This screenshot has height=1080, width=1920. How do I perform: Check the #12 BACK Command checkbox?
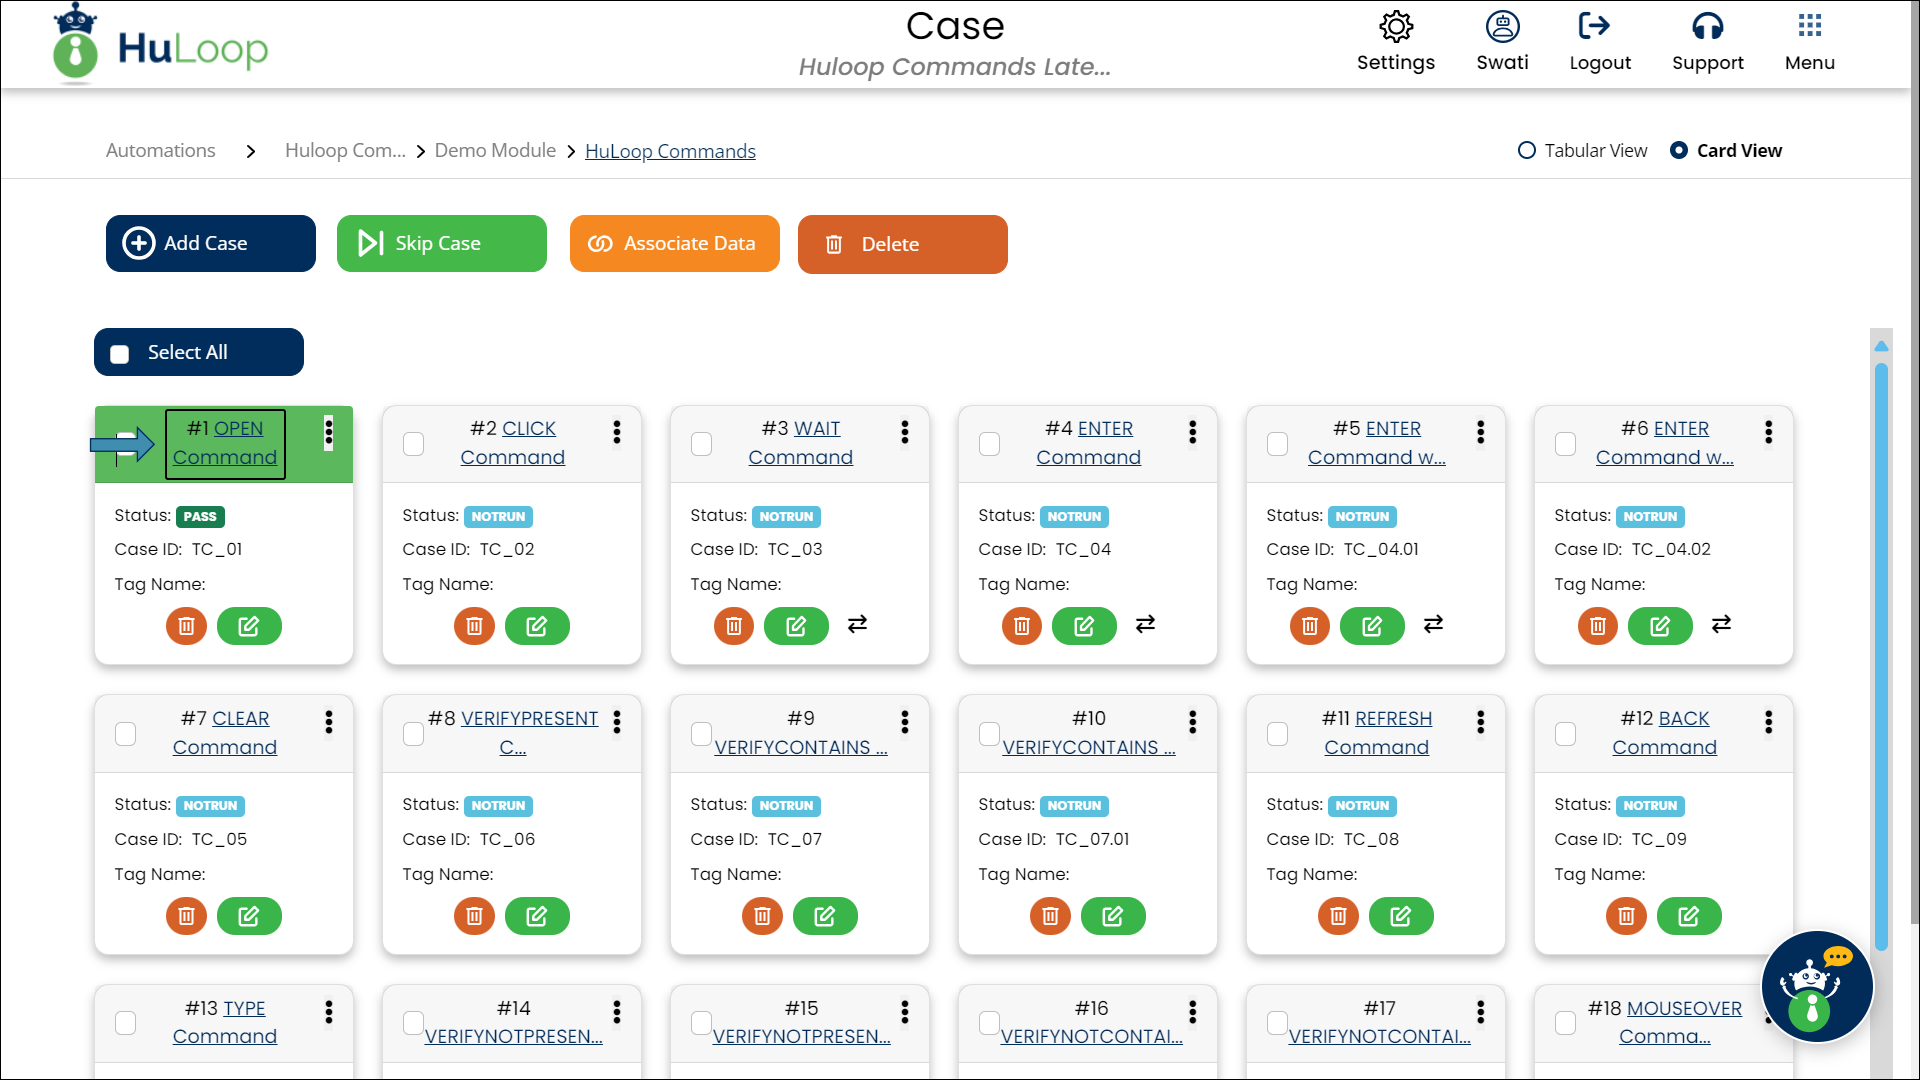click(1565, 733)
